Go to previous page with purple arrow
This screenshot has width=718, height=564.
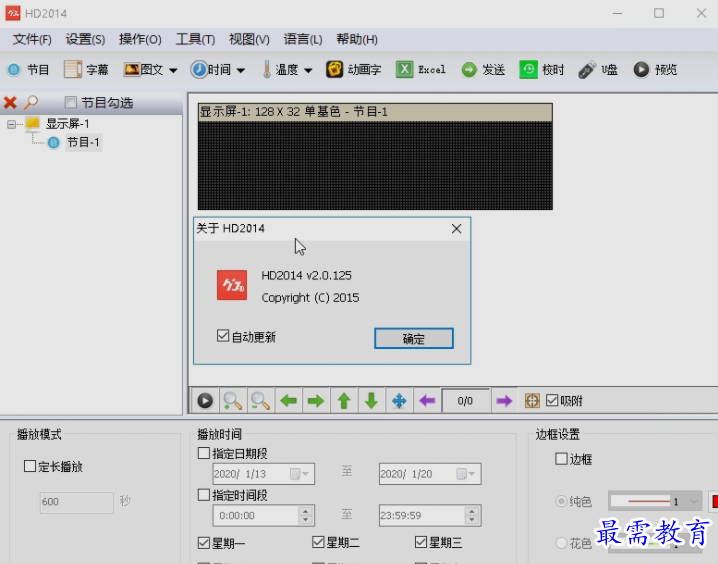coord(427,401)
